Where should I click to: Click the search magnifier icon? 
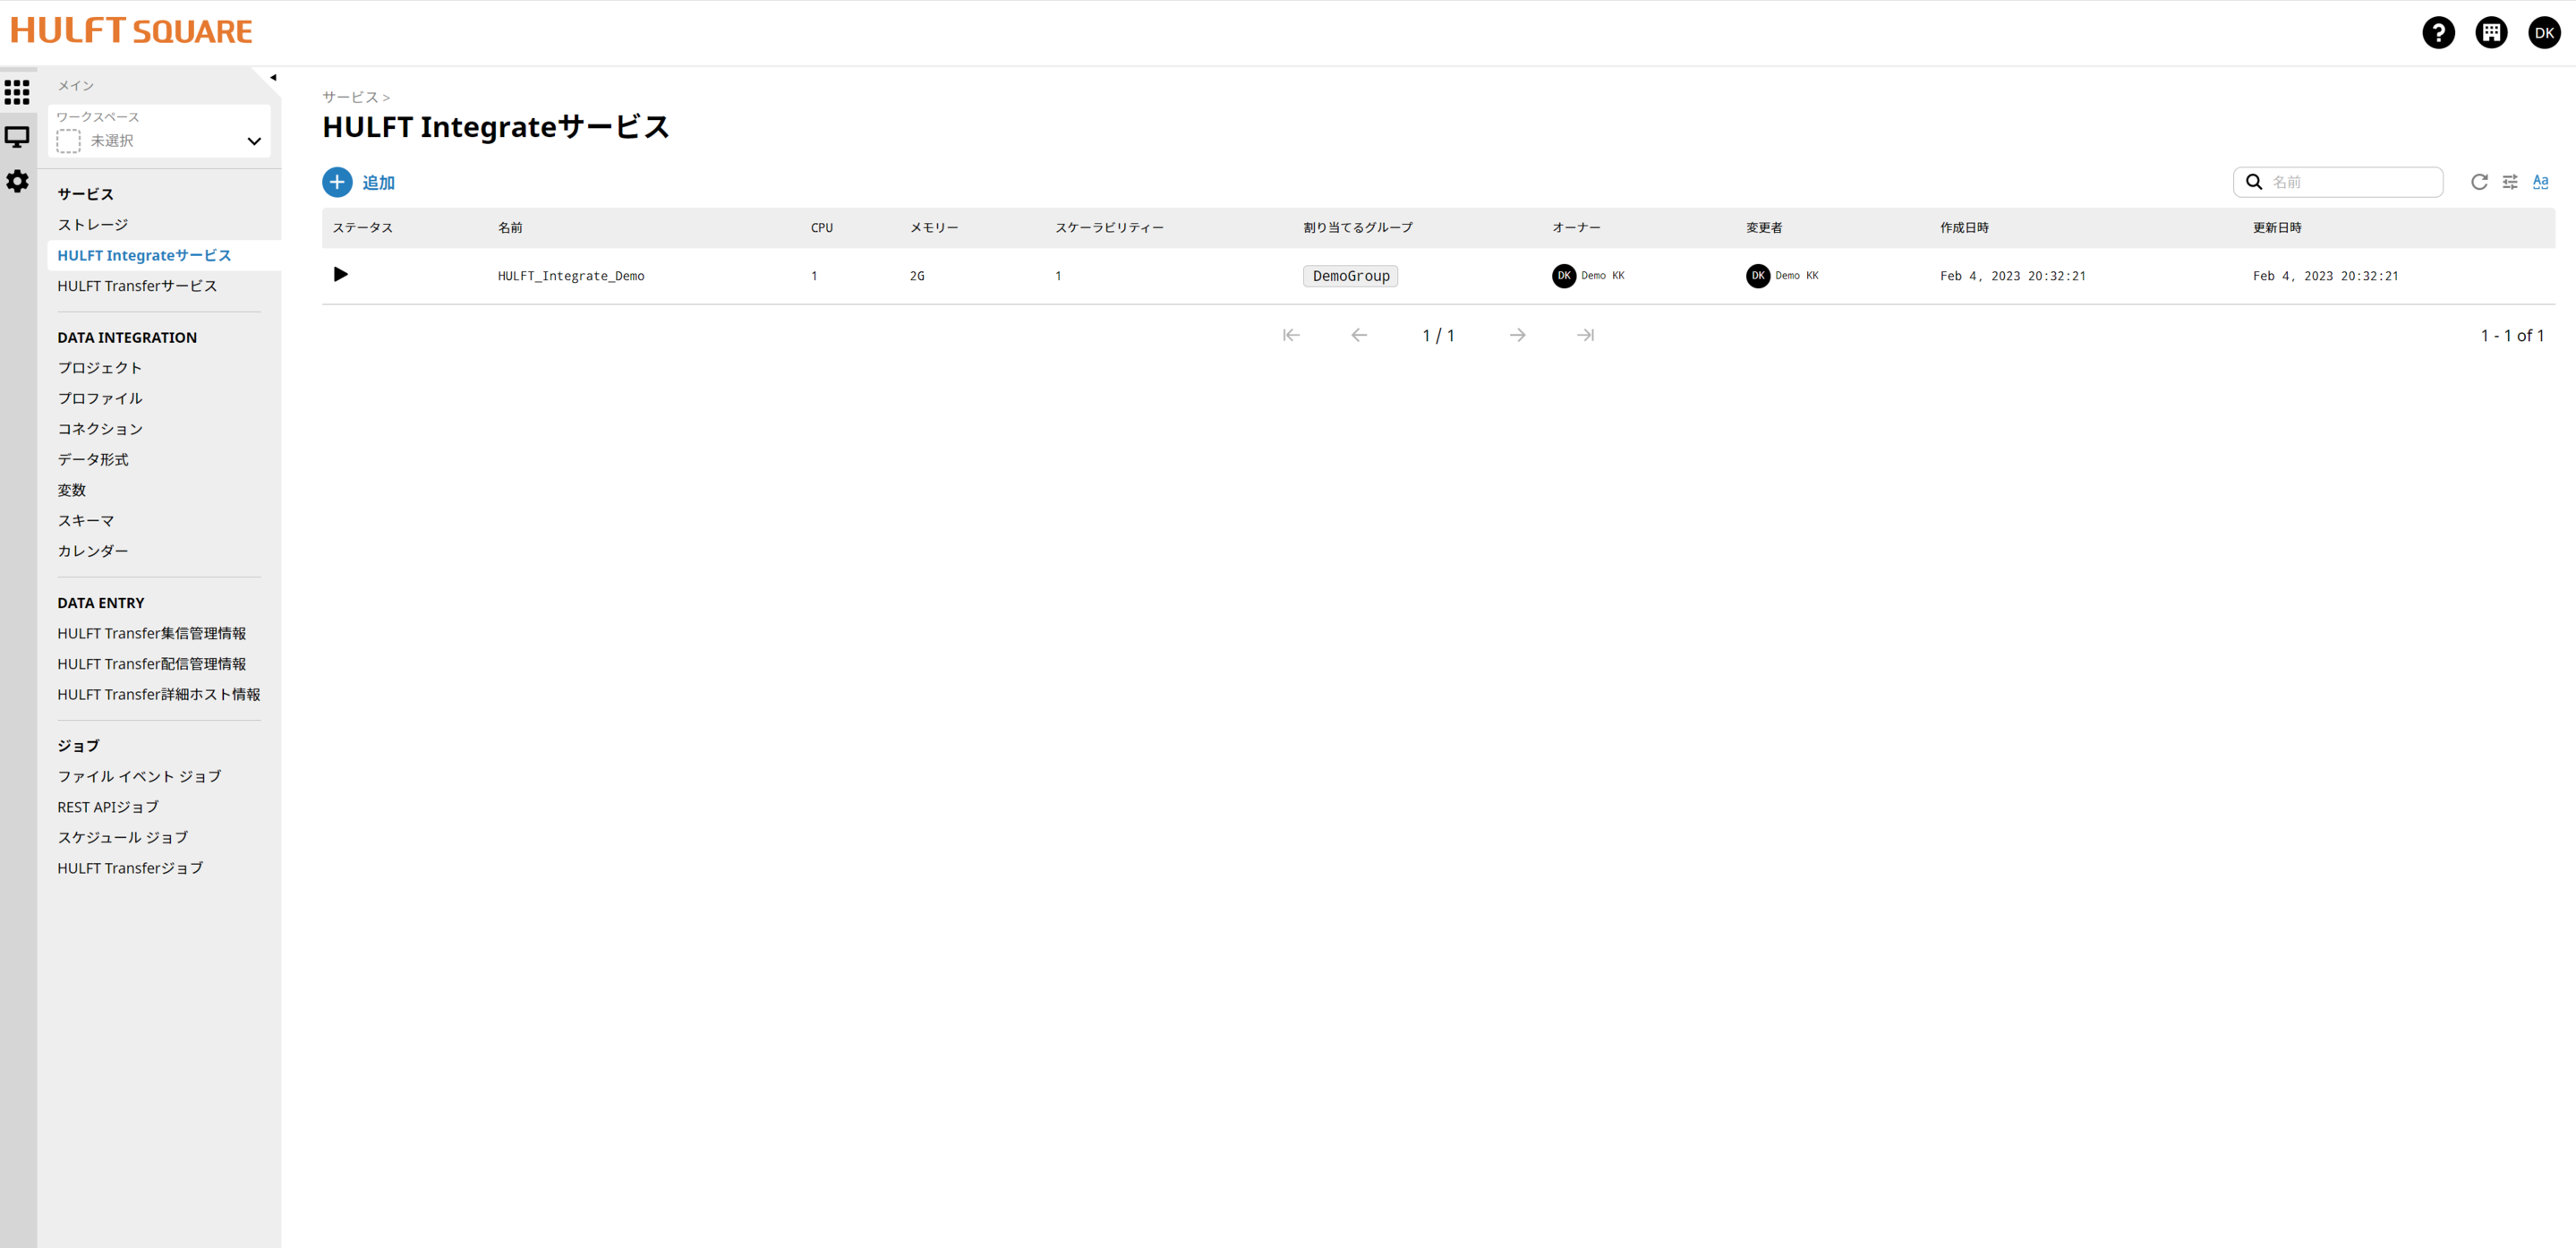[2254, 182]
